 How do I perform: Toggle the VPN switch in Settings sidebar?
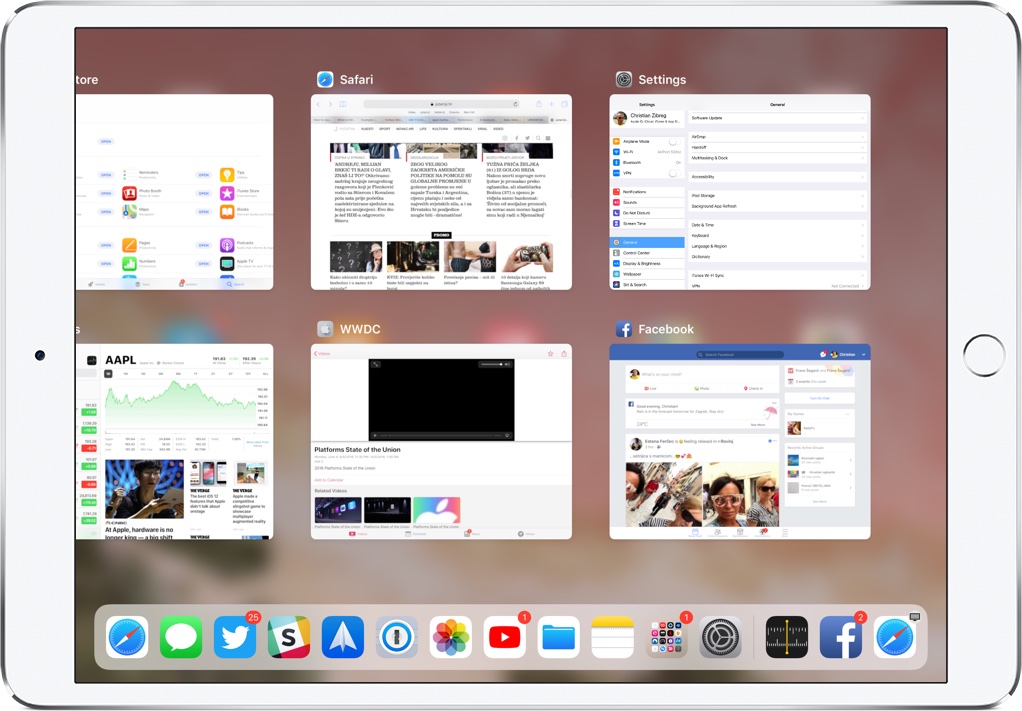675,173
